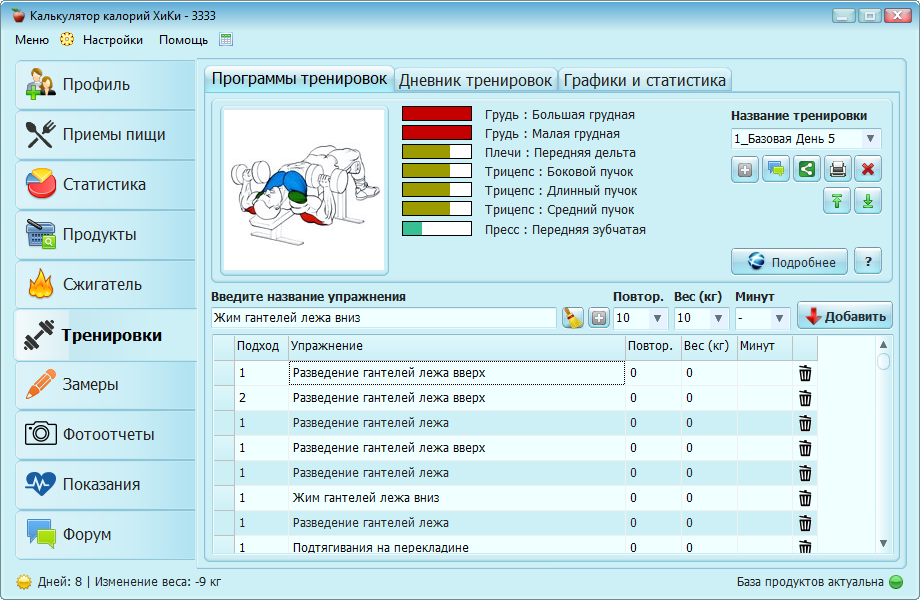The height and width of the screenshot is (600, 920).
Task: Print the current workout program
Action: pyautogui.click(x=838, y=169)
